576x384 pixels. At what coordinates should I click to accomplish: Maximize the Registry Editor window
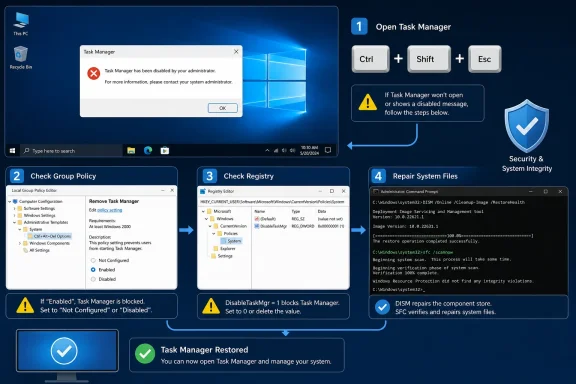coord(332,191)
